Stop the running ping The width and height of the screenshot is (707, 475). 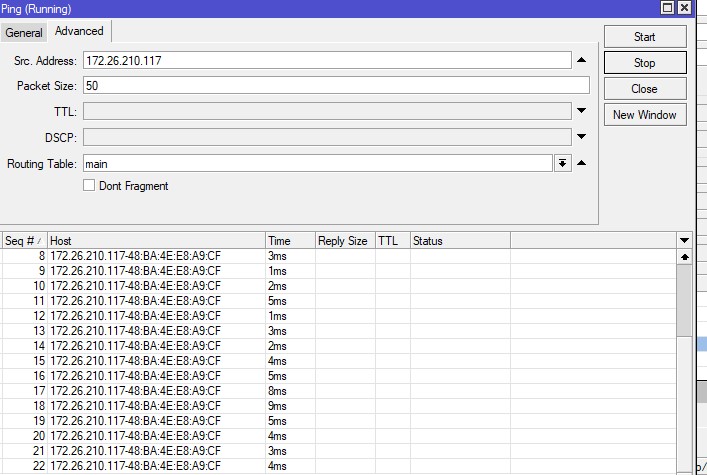coord(645,63)
